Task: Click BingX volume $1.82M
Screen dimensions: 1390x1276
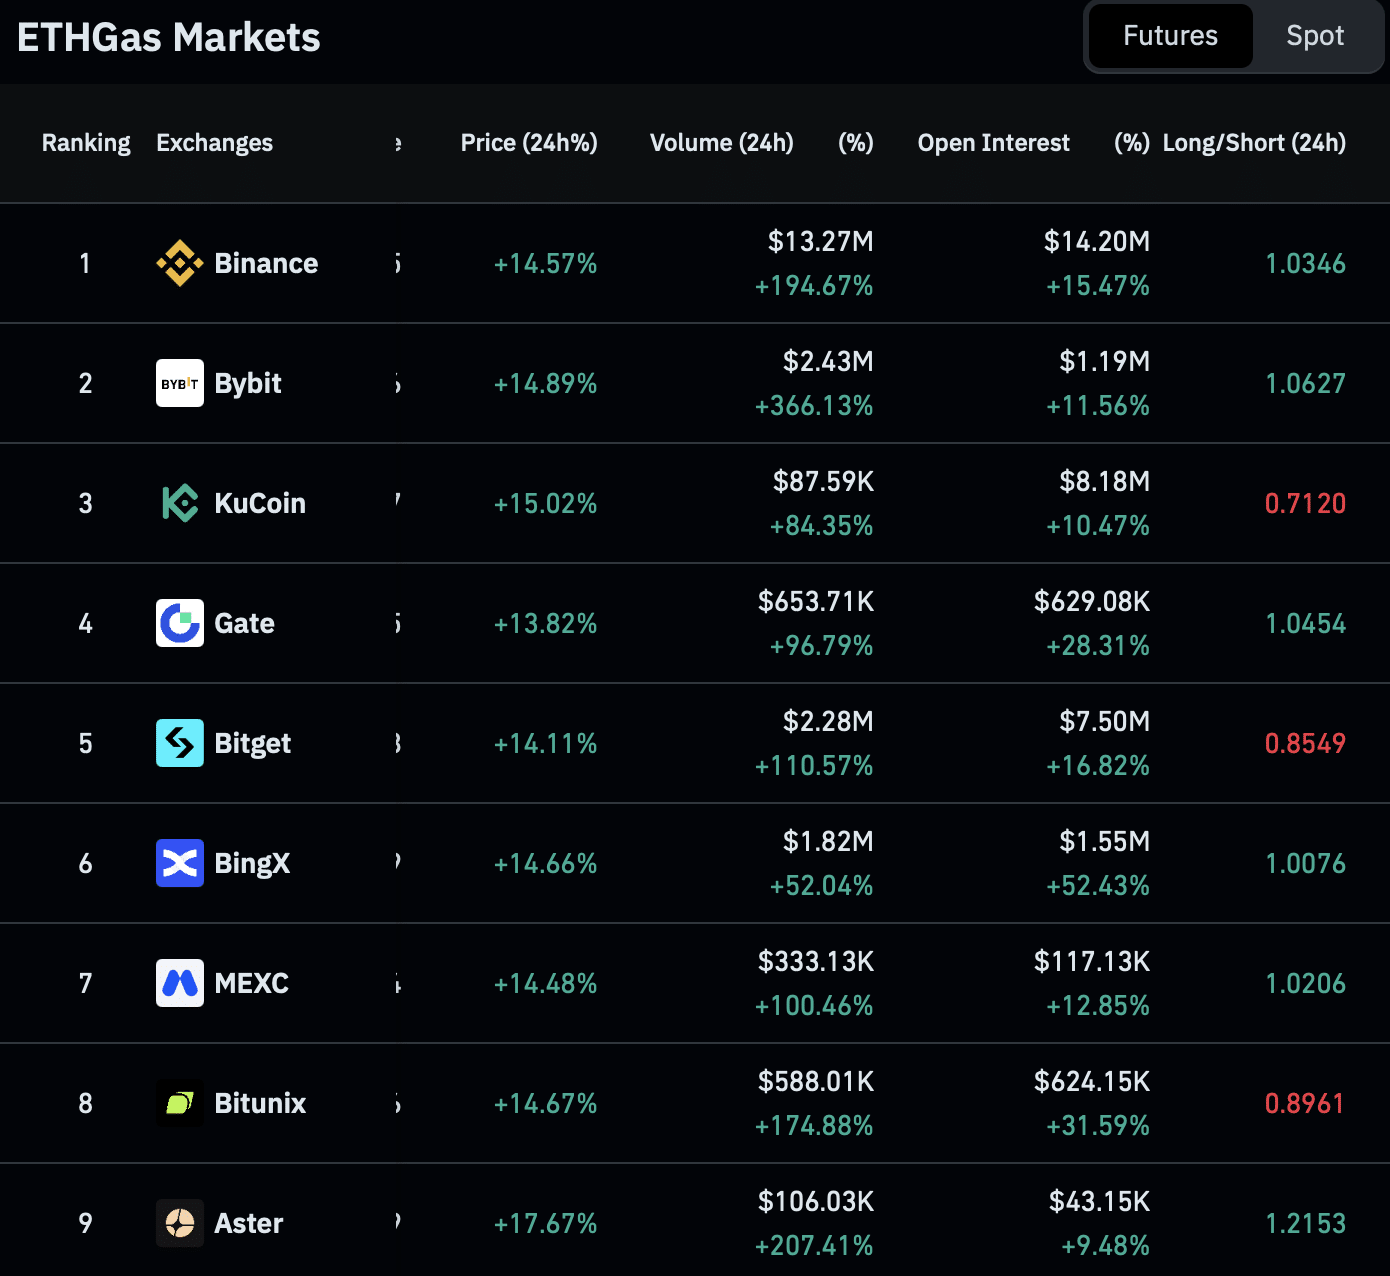Action: (828, 841)
